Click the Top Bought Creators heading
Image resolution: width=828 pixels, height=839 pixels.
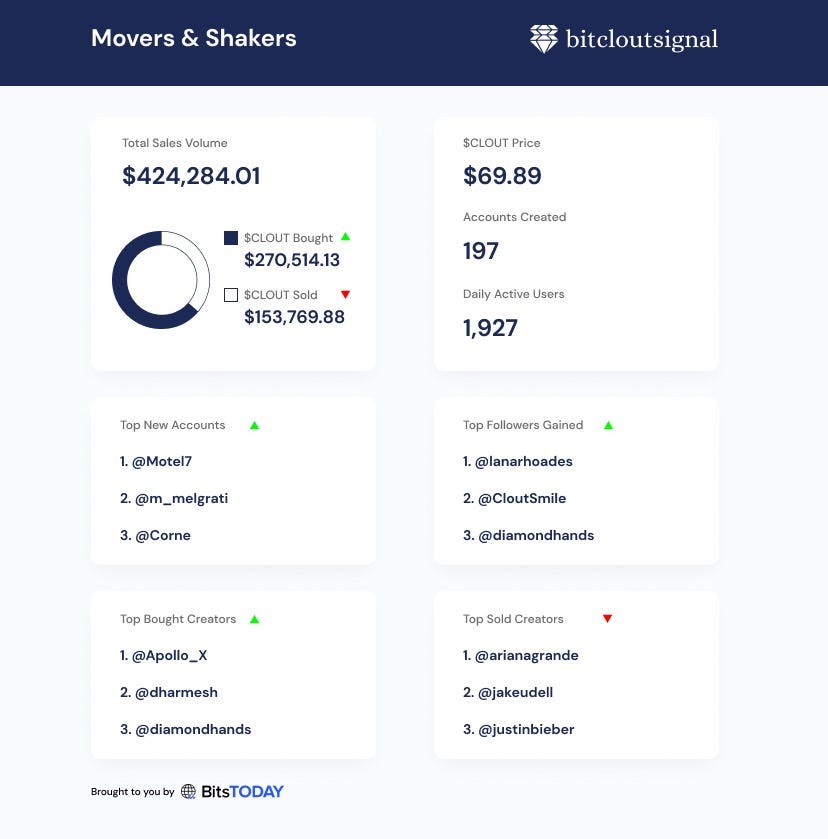coord(178,619)
